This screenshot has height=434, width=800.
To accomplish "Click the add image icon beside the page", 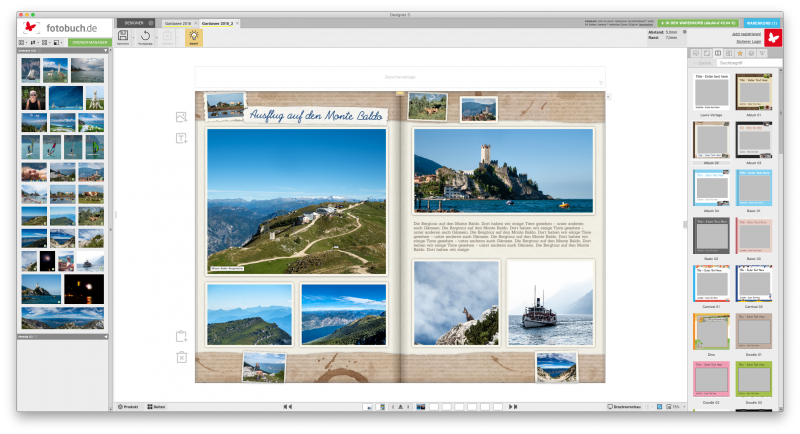I will pos(181,117).
